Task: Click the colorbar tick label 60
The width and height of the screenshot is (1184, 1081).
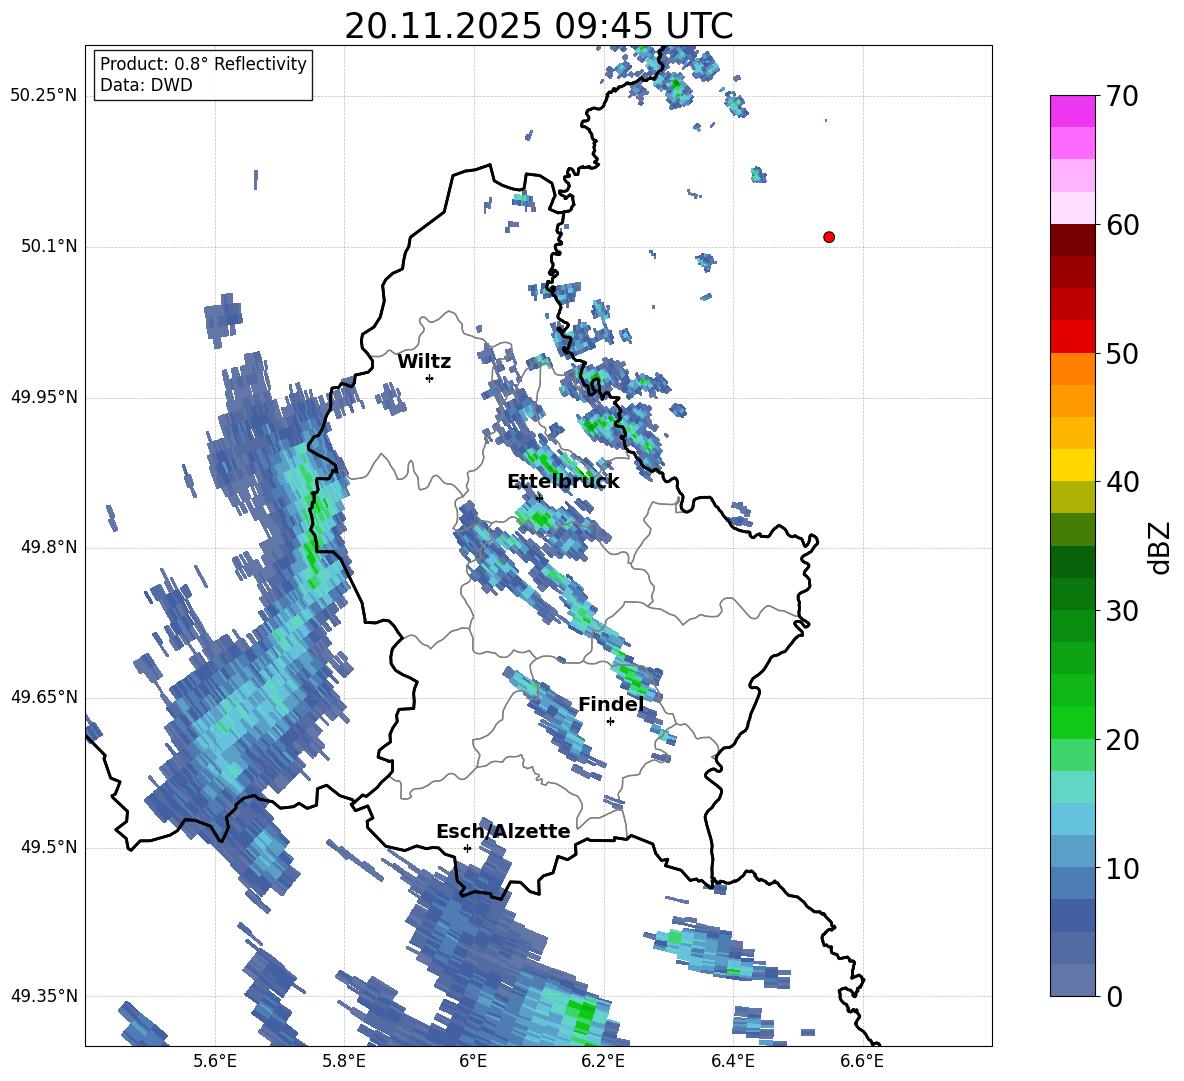Action: click(x=1123, y=225)
